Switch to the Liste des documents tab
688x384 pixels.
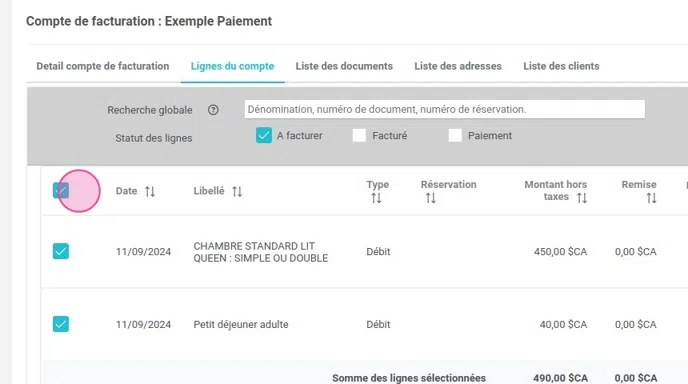[344, 66]
